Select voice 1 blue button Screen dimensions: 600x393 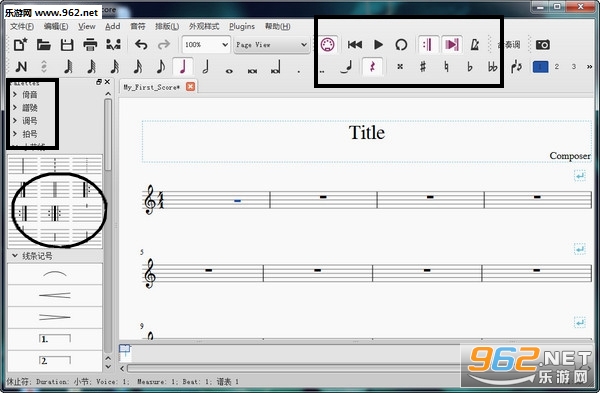click(x=540, y=67)
